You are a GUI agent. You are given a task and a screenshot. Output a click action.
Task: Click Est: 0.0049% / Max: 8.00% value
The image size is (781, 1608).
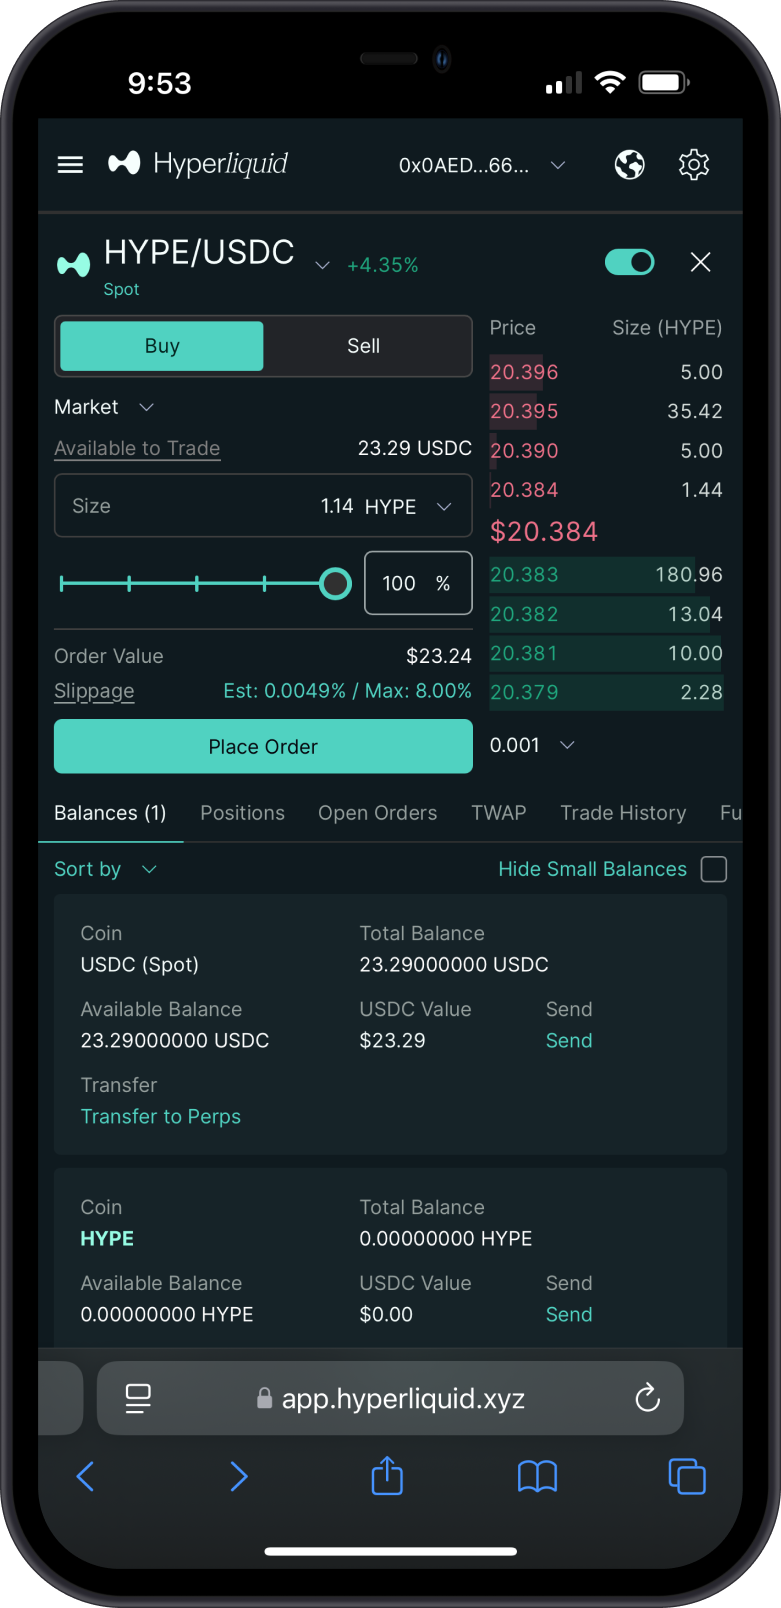(x=348, y=691)
